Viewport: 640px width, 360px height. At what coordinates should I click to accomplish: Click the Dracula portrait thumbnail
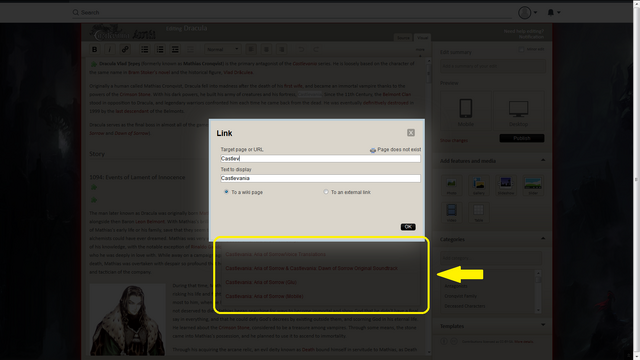click(x=127, y=320)
